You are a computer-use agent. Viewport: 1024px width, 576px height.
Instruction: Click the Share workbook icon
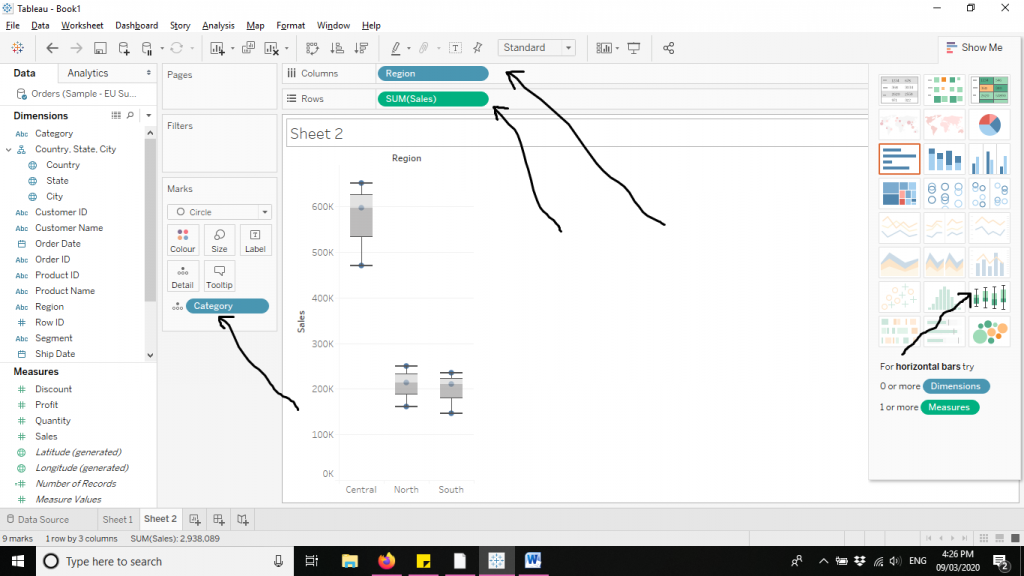668,48
